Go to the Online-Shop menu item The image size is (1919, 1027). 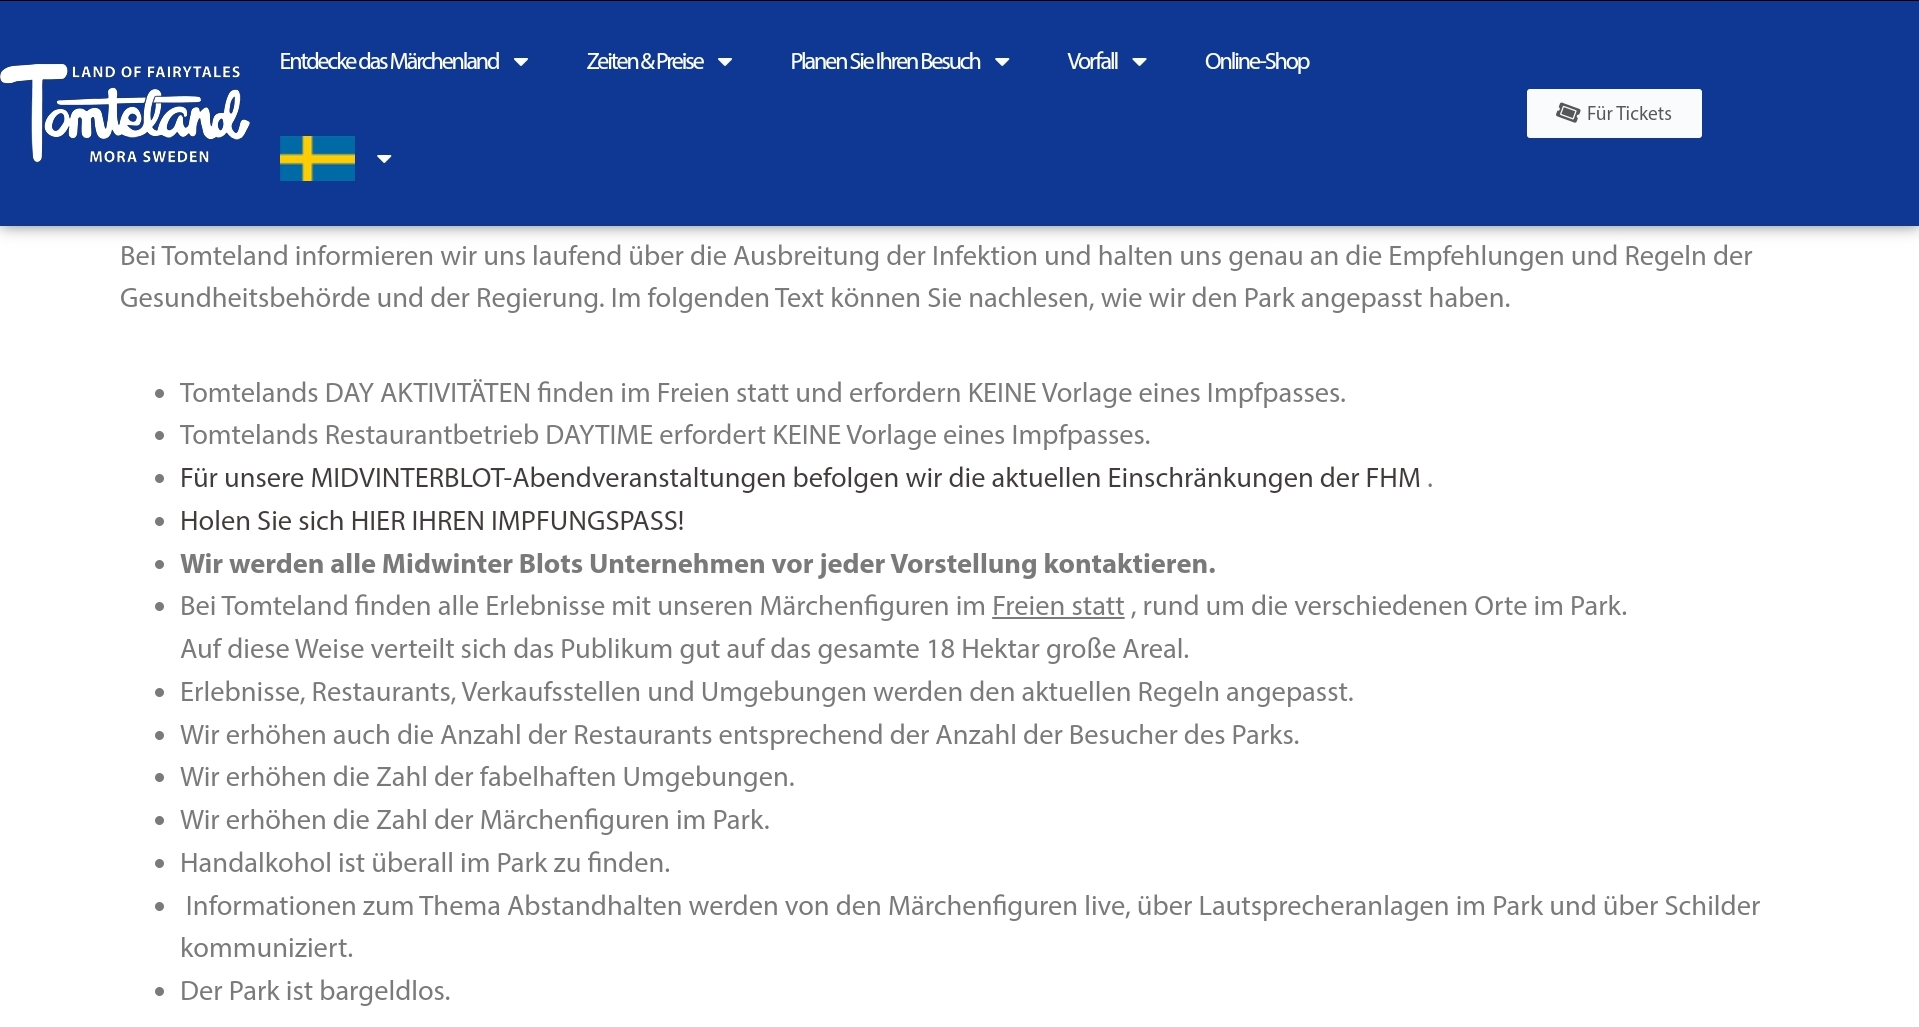pos(1257,61)
